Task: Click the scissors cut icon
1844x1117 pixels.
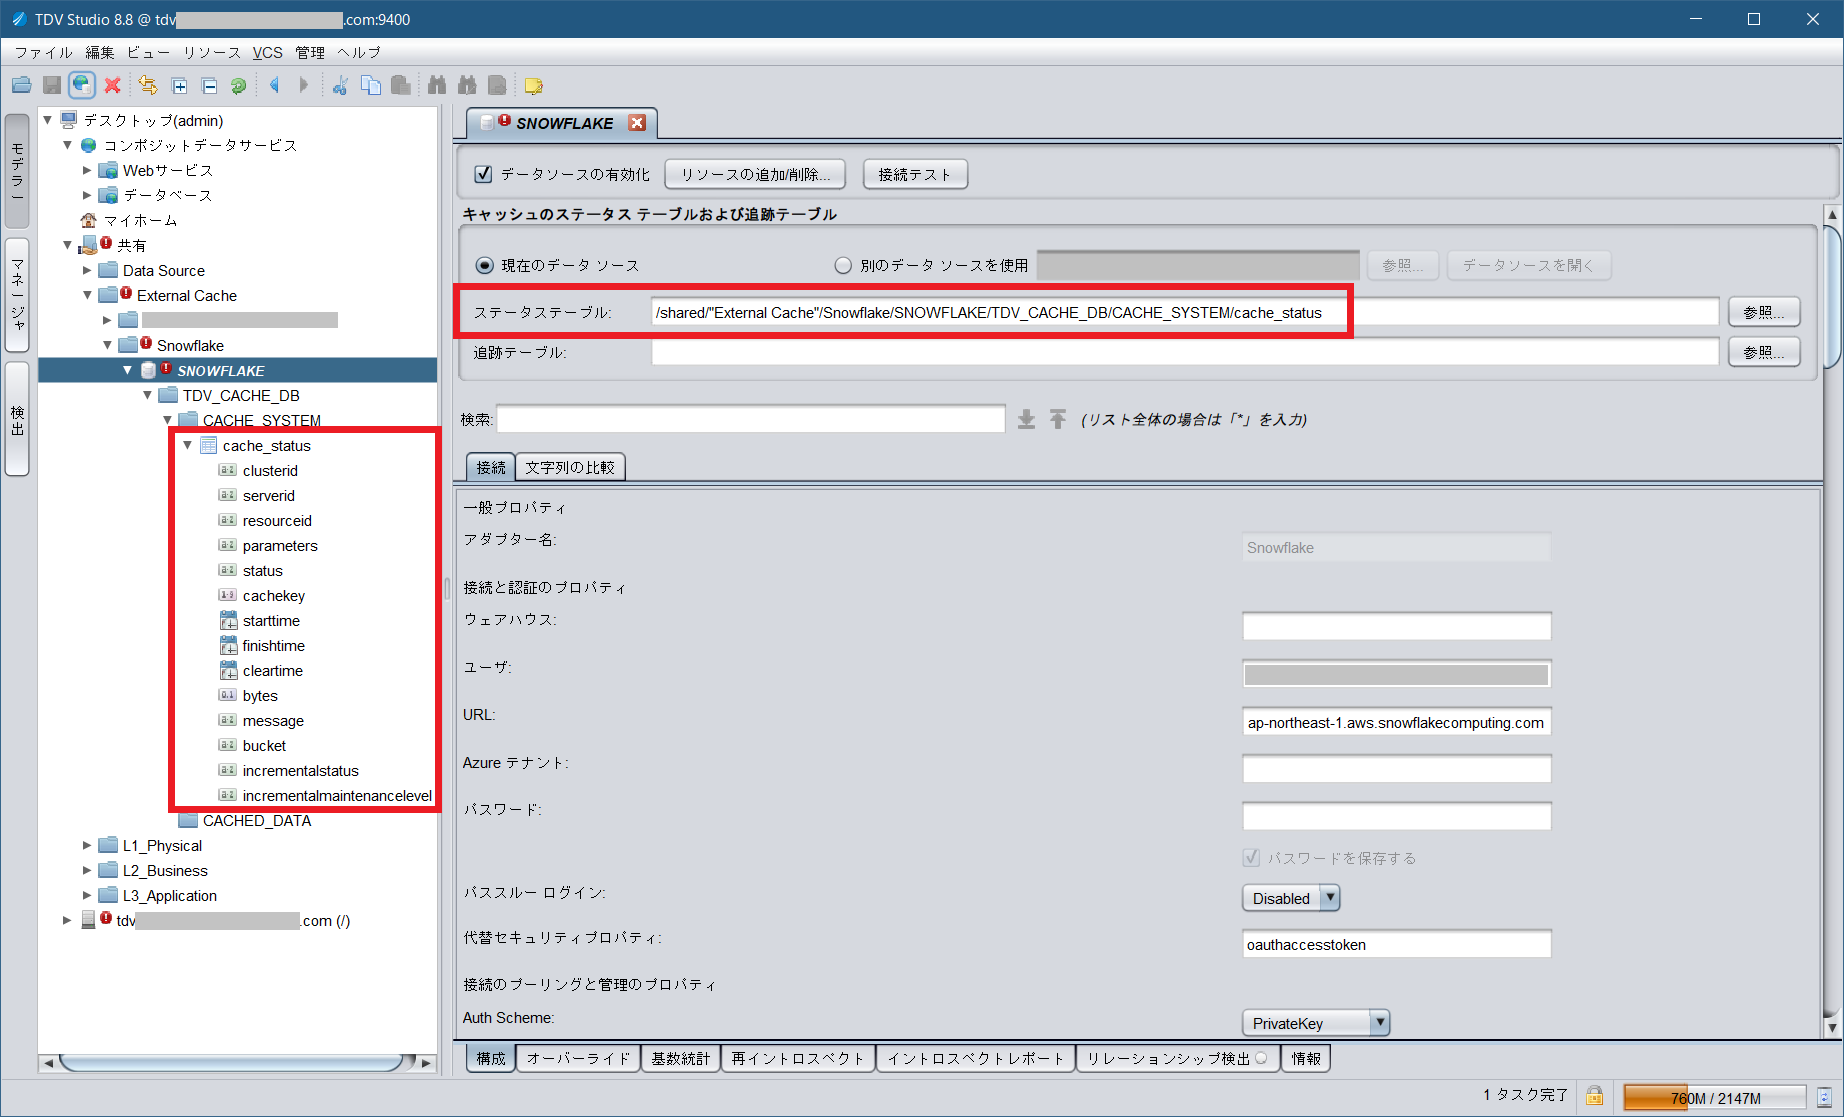Action: [340, 86]
